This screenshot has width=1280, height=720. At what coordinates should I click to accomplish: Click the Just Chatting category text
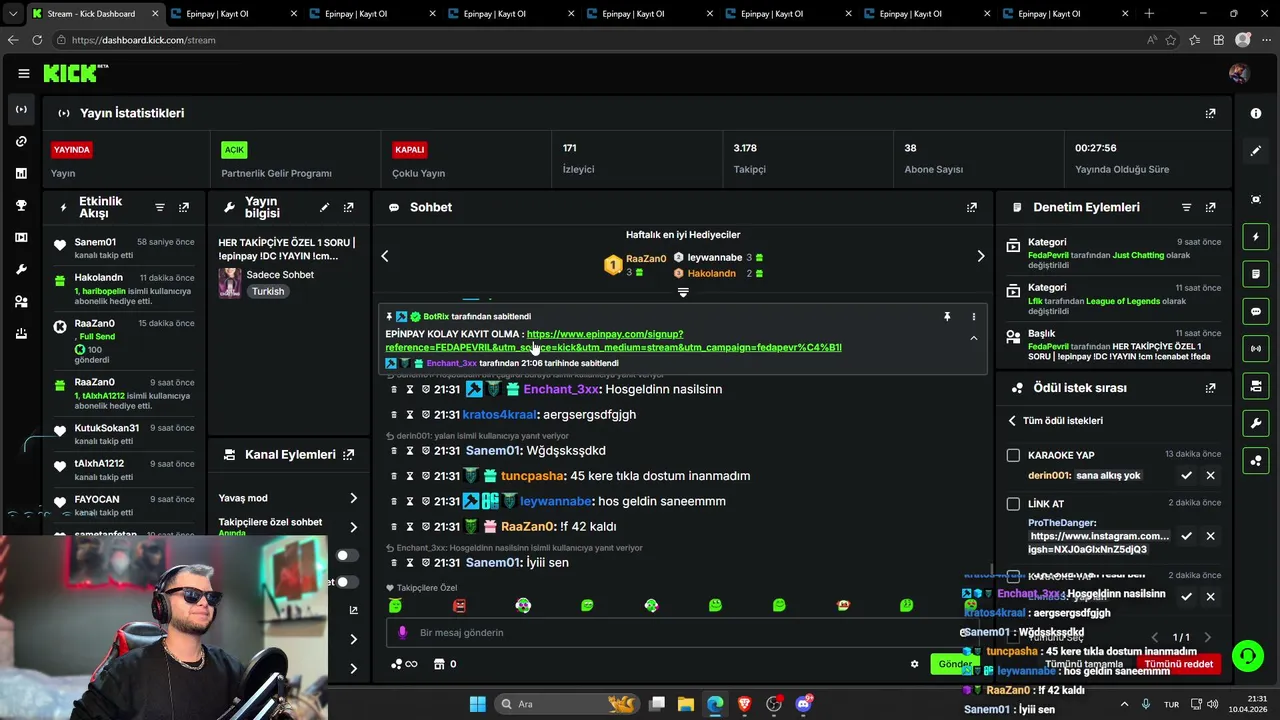(1138, 256)
